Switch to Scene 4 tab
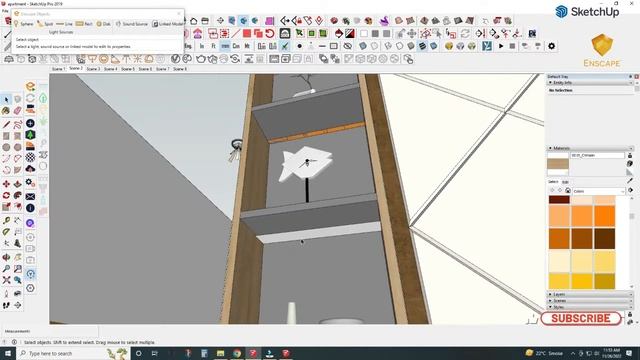The height and width of the screenshot is (360, 640). pos(110,69)
